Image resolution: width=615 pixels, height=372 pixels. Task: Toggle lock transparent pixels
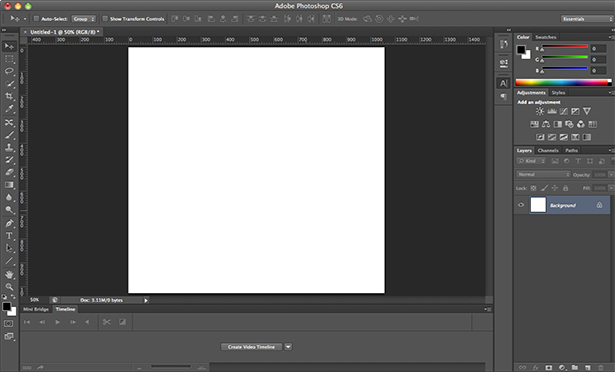533,188
